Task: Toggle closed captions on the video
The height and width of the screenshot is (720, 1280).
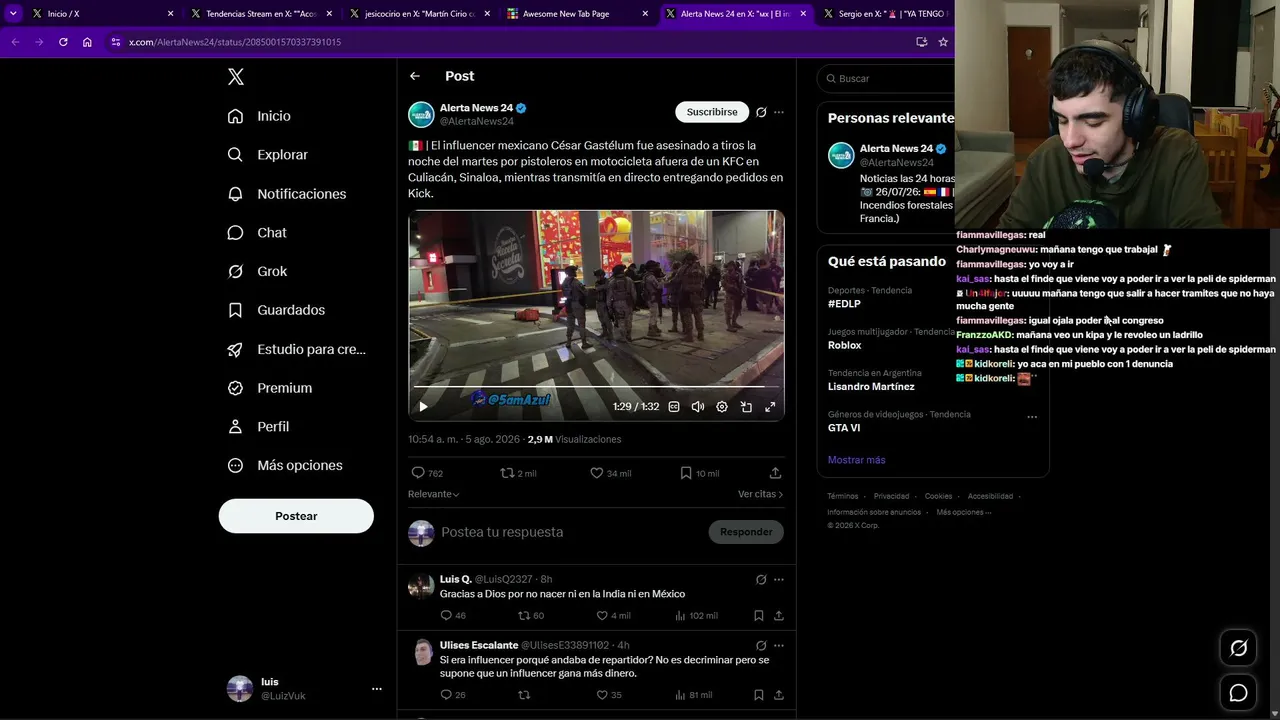Action: coord(674,407)
